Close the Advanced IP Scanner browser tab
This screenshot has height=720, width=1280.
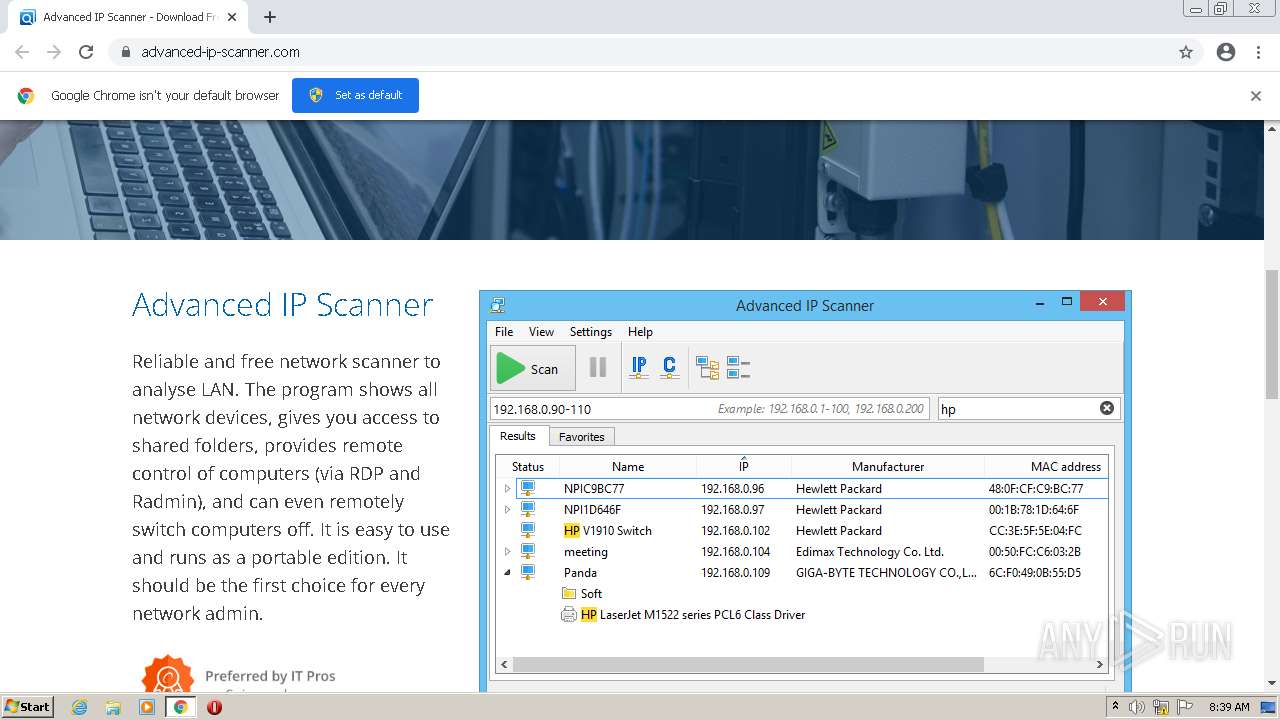click(232, 17)
